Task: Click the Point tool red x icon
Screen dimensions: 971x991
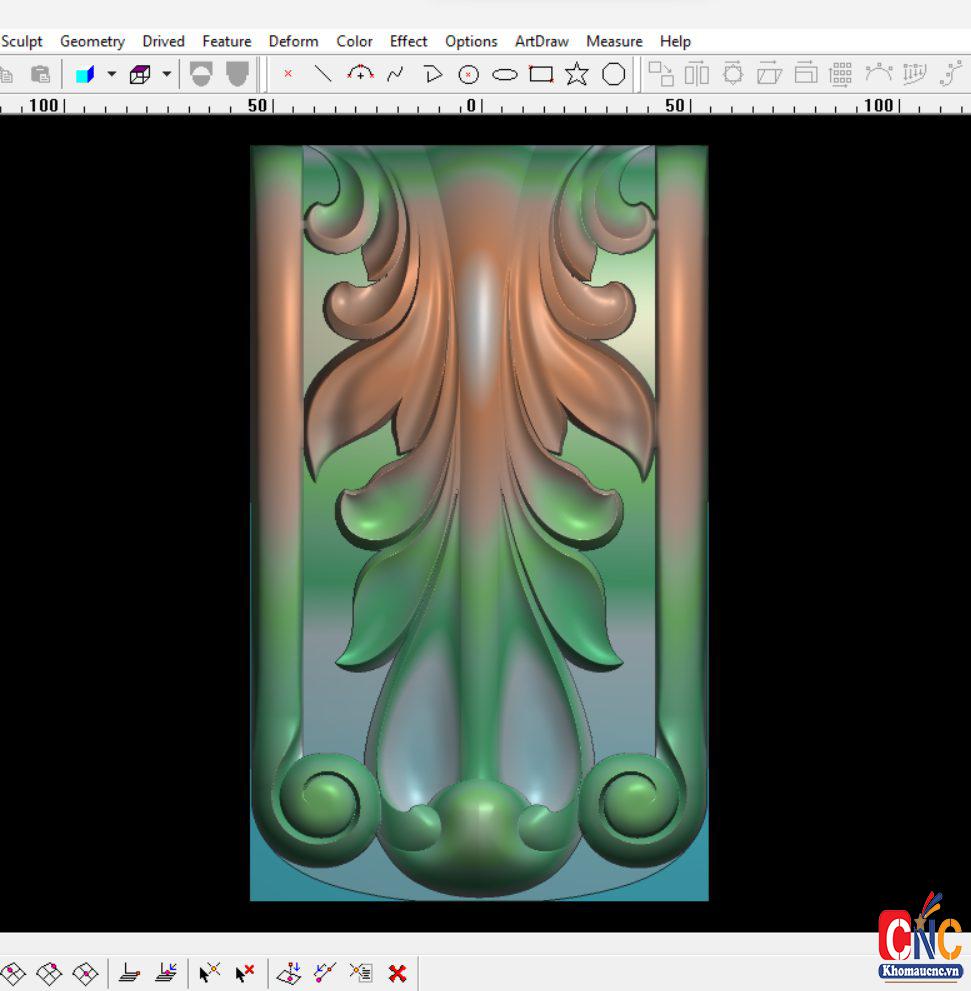Action: pos(288,74)
